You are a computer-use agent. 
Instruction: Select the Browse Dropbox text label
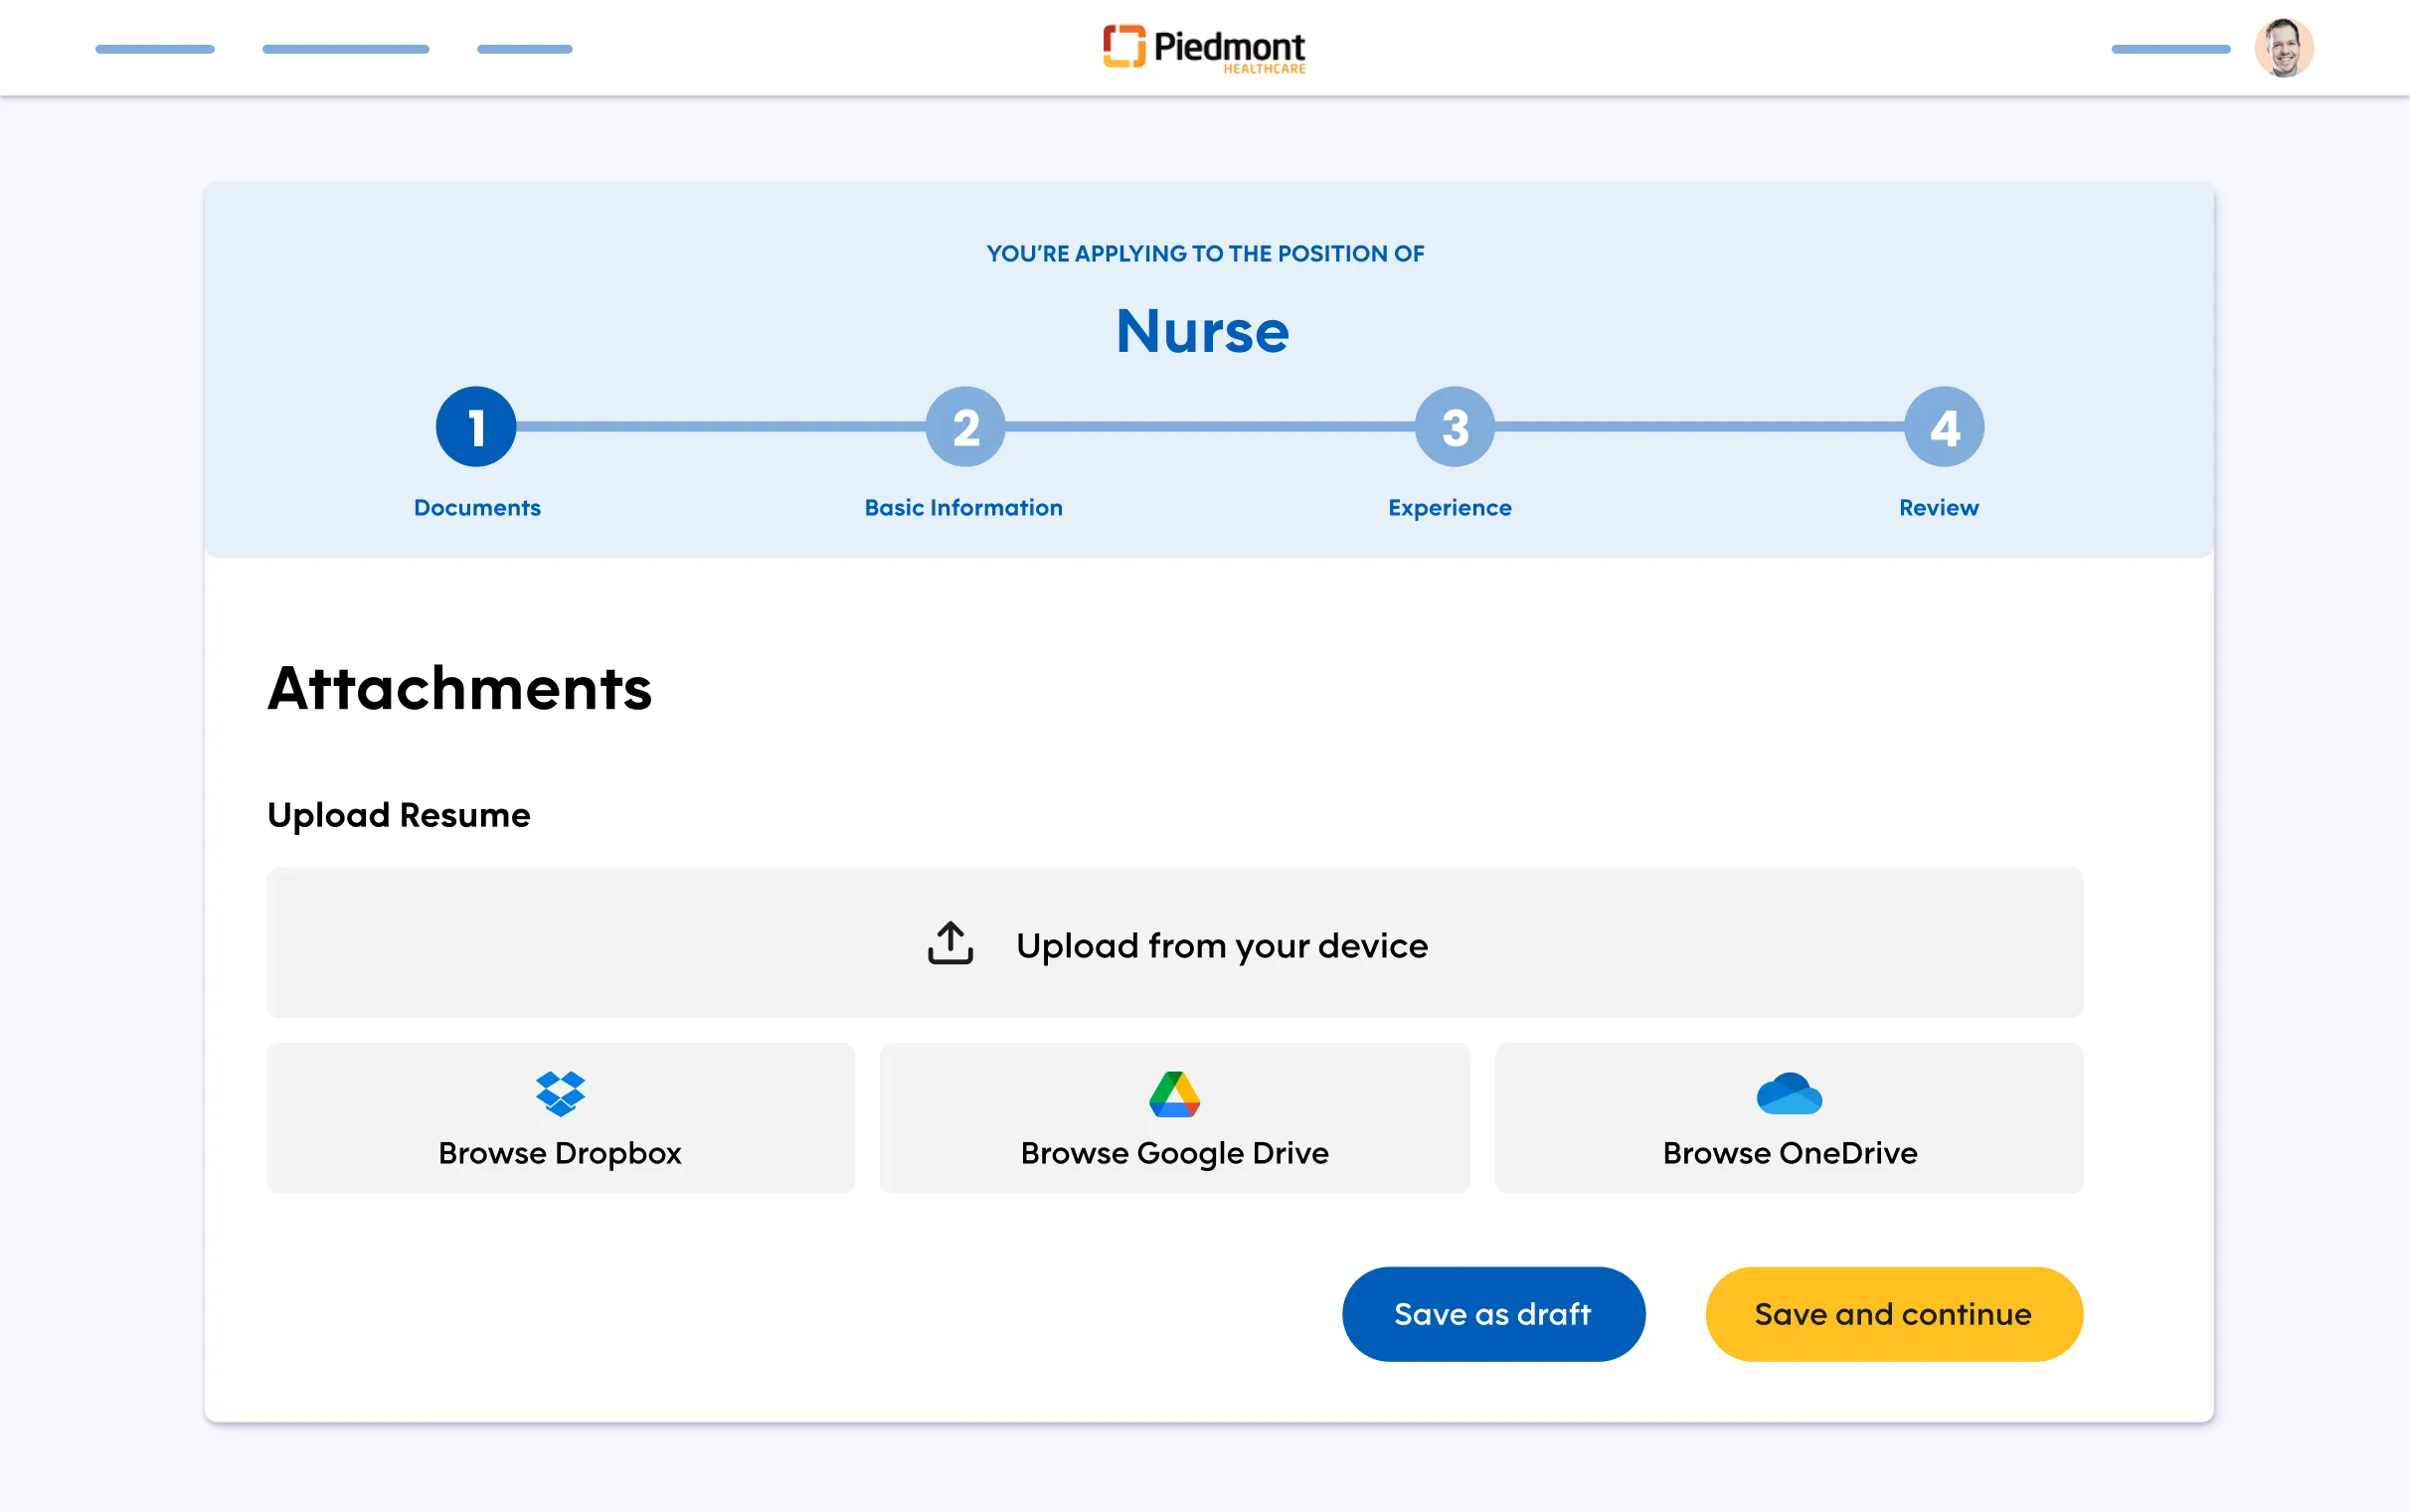tap(560, 1153)
